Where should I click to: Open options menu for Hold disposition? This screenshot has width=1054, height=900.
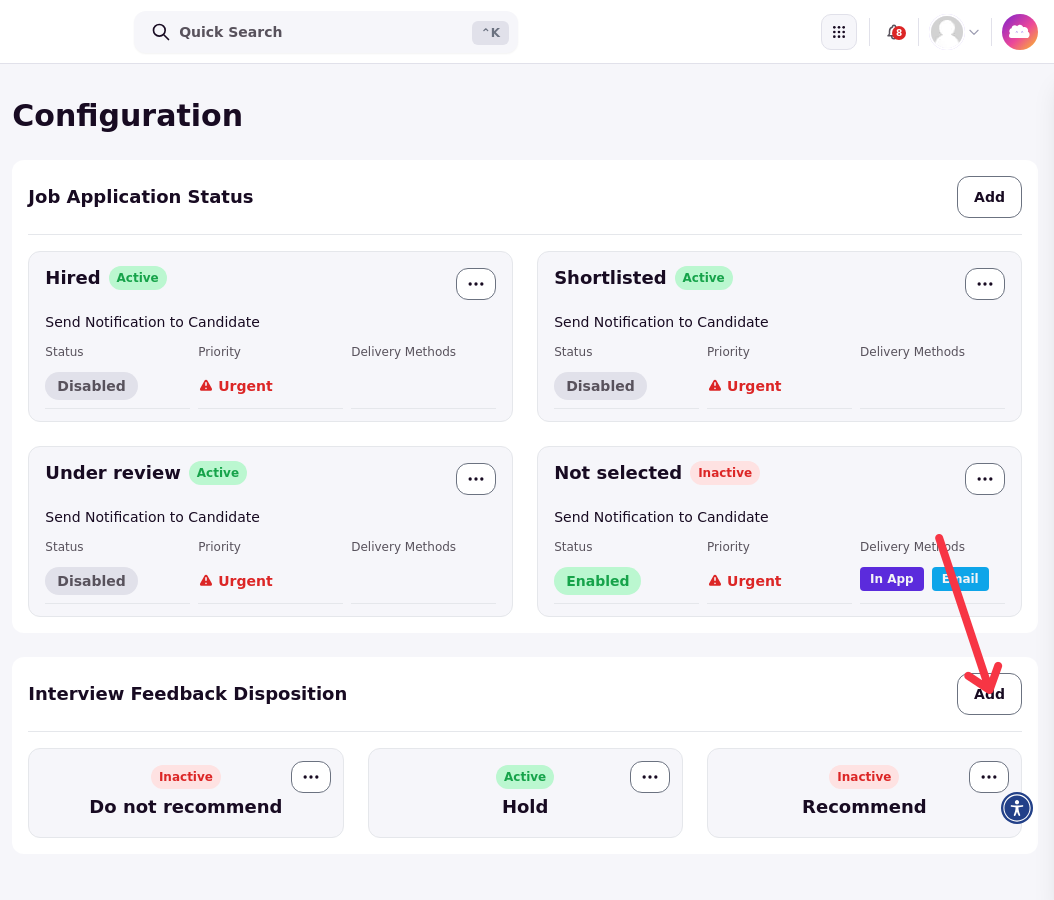649,777
